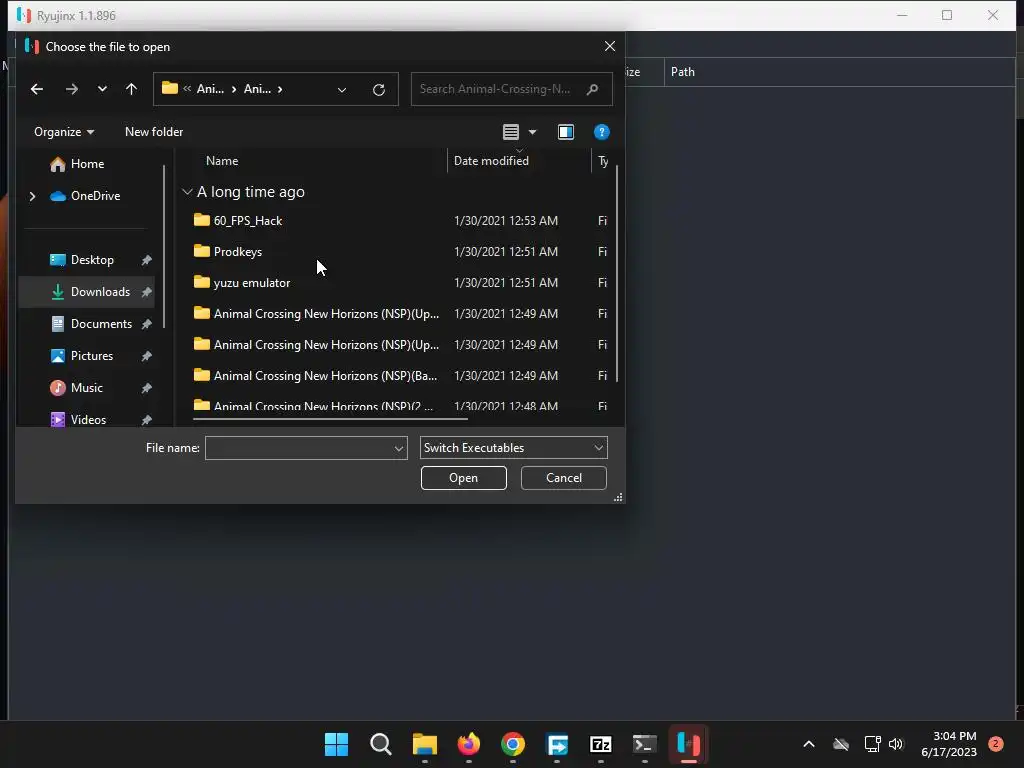Viewport: 1024px width, 768px height.
Task: Open Music quick access location
Action: tap(86, 388)
